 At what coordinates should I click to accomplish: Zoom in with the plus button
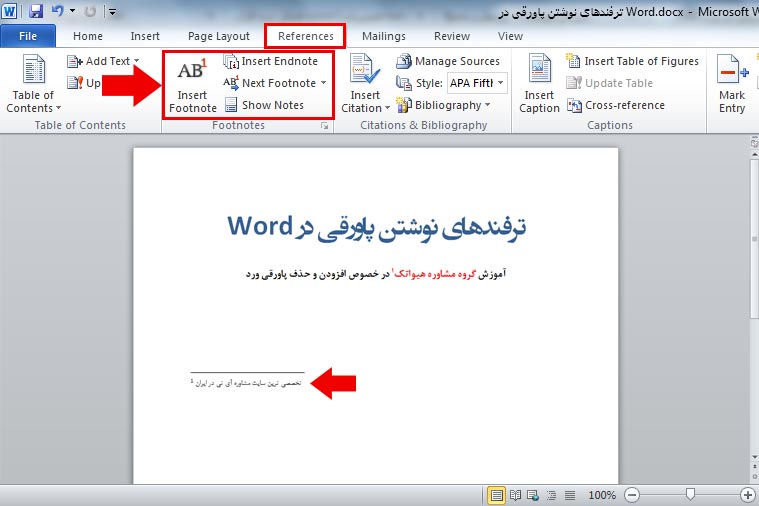(747, 495)
